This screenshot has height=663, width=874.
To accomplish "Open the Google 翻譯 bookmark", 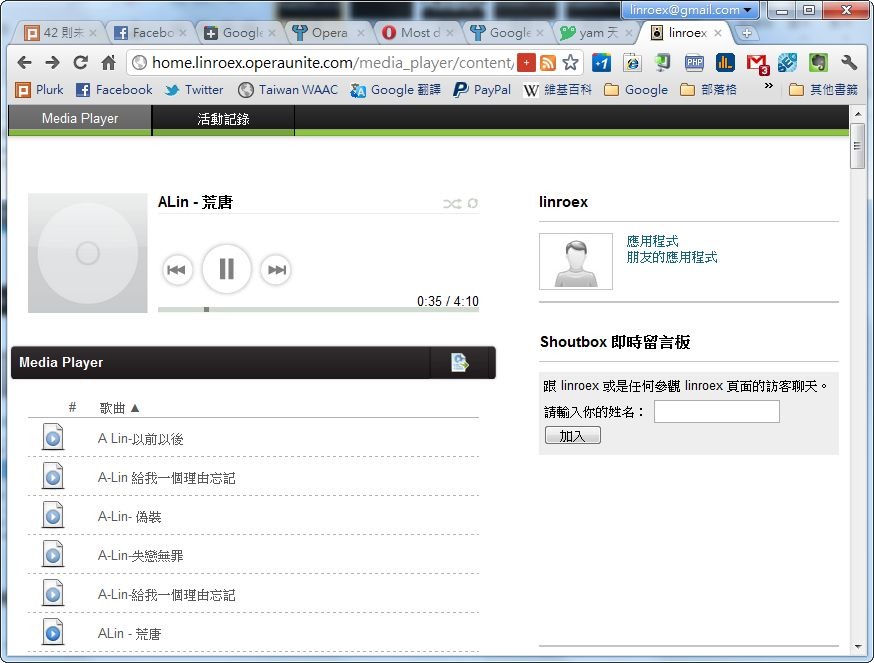I will (x=396, y=89).
